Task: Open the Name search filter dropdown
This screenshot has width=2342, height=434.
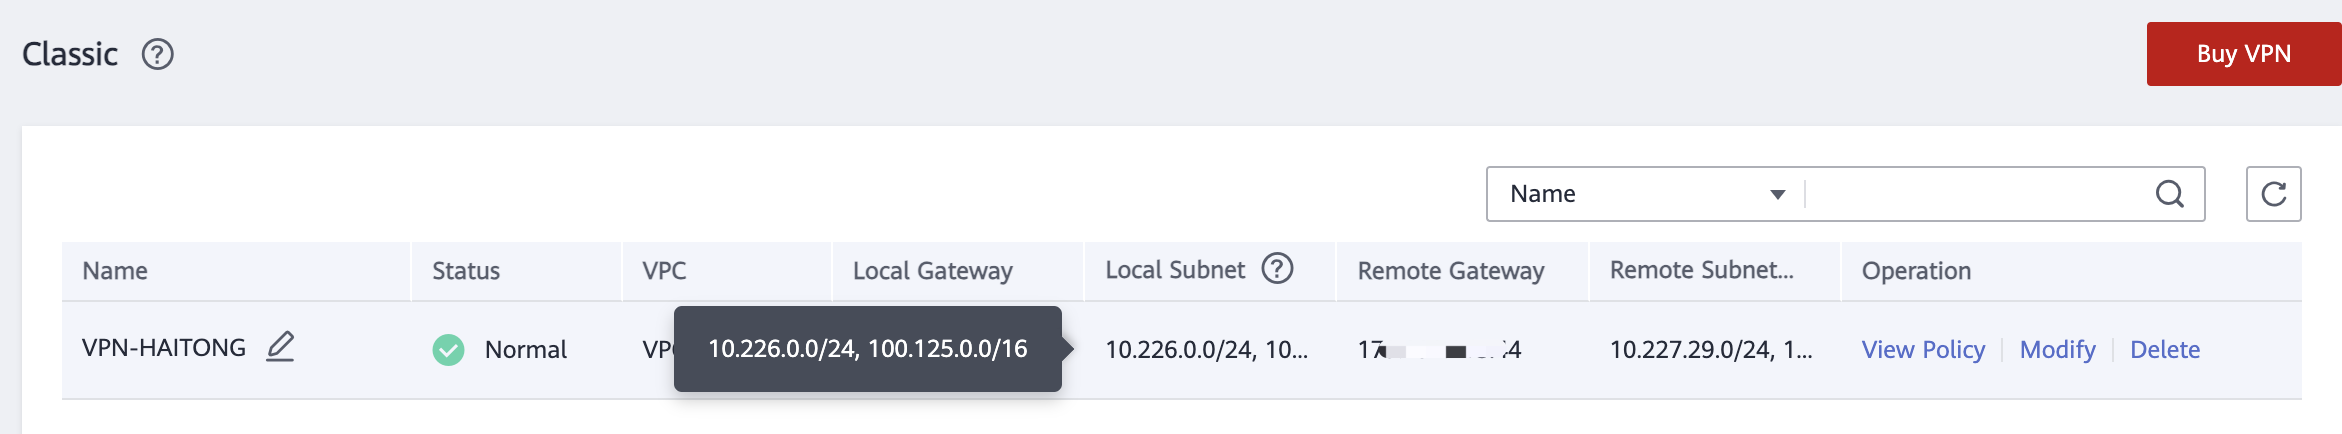Action: 1646,194
